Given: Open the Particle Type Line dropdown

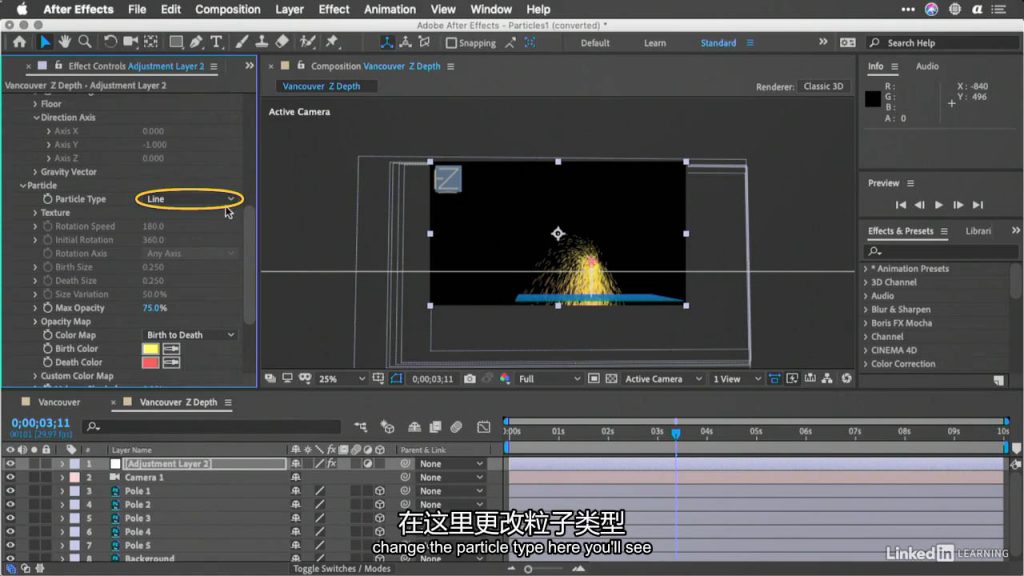Looking at the screenshot, I should pyautogui.click(x=189, y=199).
